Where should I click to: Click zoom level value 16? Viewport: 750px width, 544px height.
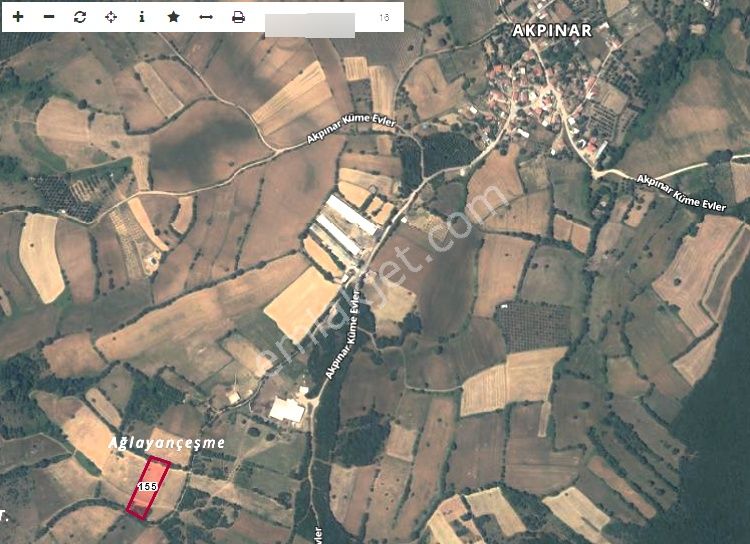pyautogui.click(x=384, y=17)
